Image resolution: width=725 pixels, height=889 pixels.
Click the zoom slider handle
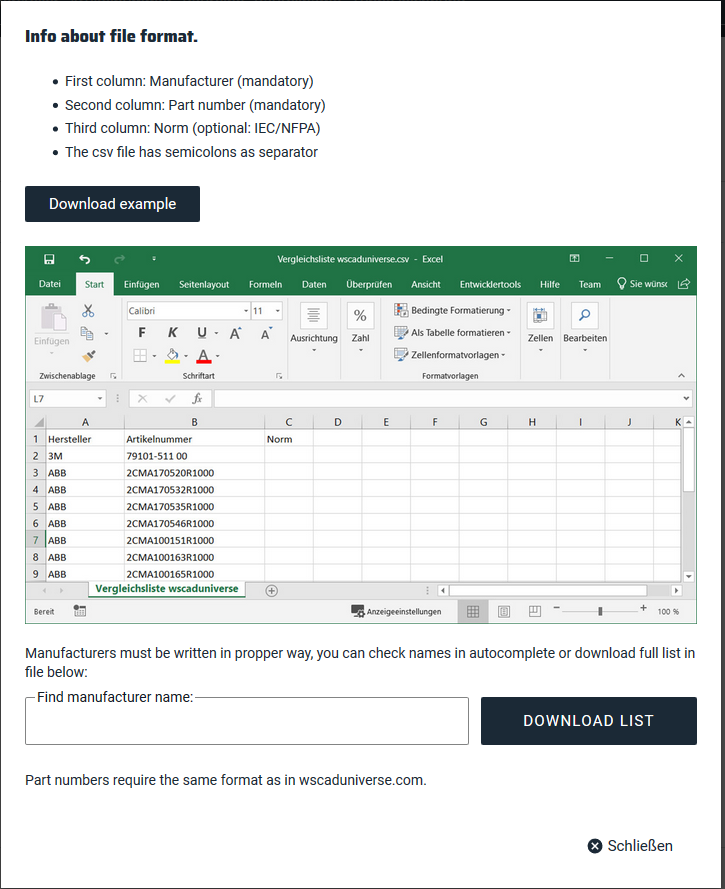pos(600,611)
